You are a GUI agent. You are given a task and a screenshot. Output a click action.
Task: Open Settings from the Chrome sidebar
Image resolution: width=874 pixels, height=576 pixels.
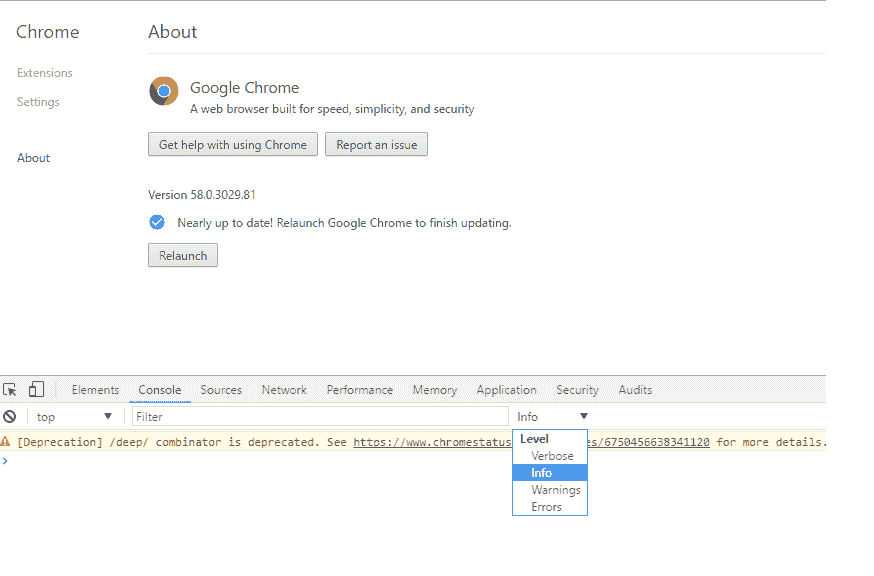[x=37, y=101]
